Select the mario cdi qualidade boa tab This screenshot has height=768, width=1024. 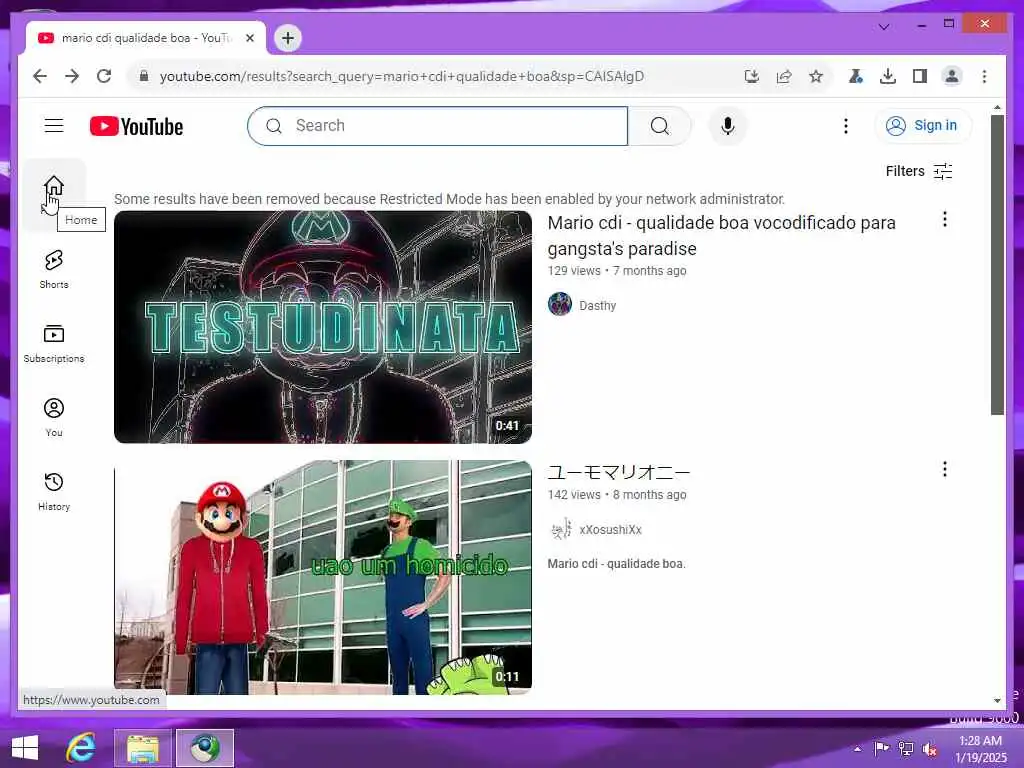click(x=146, y=38)
